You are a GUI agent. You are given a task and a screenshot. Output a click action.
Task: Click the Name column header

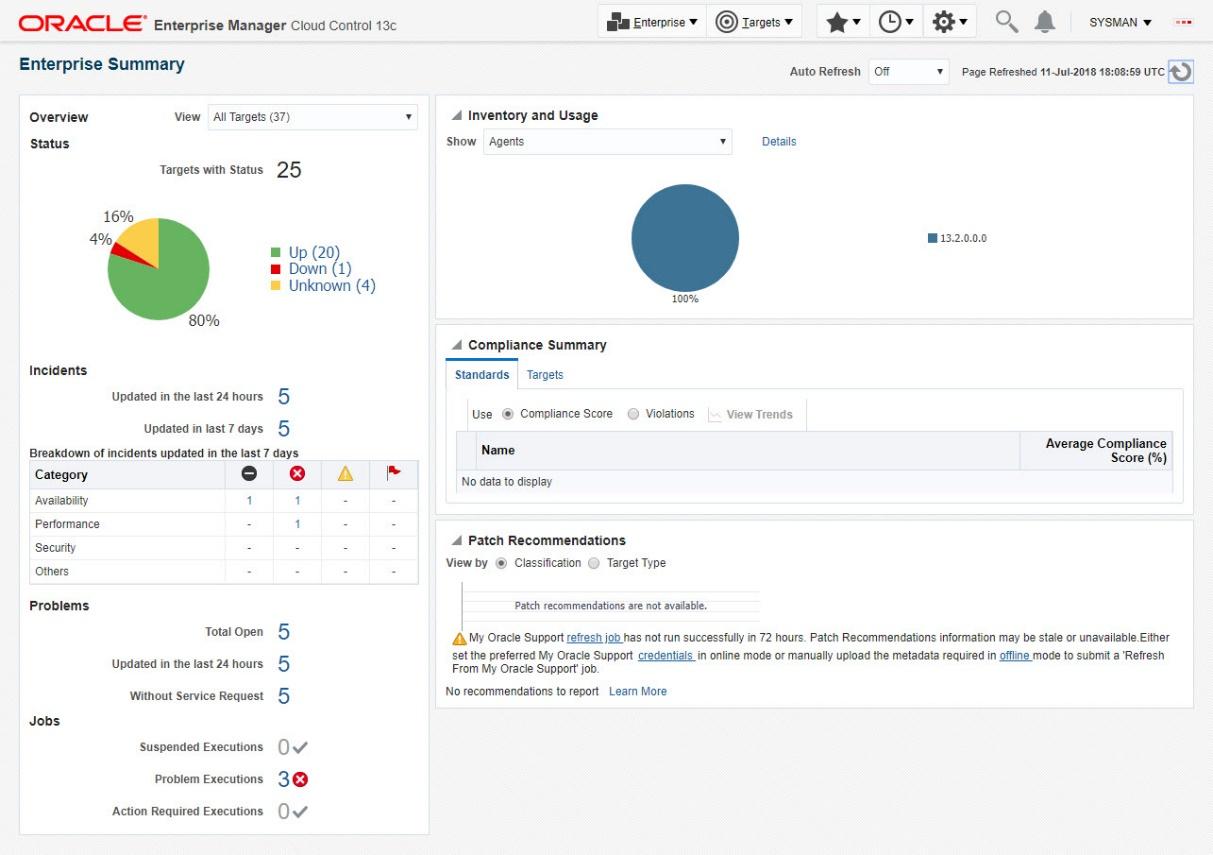(748, 451)
